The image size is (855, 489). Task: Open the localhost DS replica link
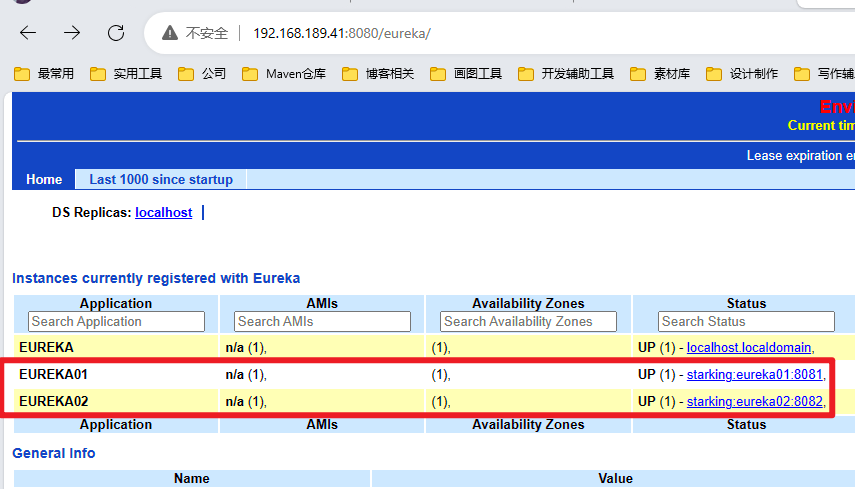pyautogui.click(x=164, y=213)
